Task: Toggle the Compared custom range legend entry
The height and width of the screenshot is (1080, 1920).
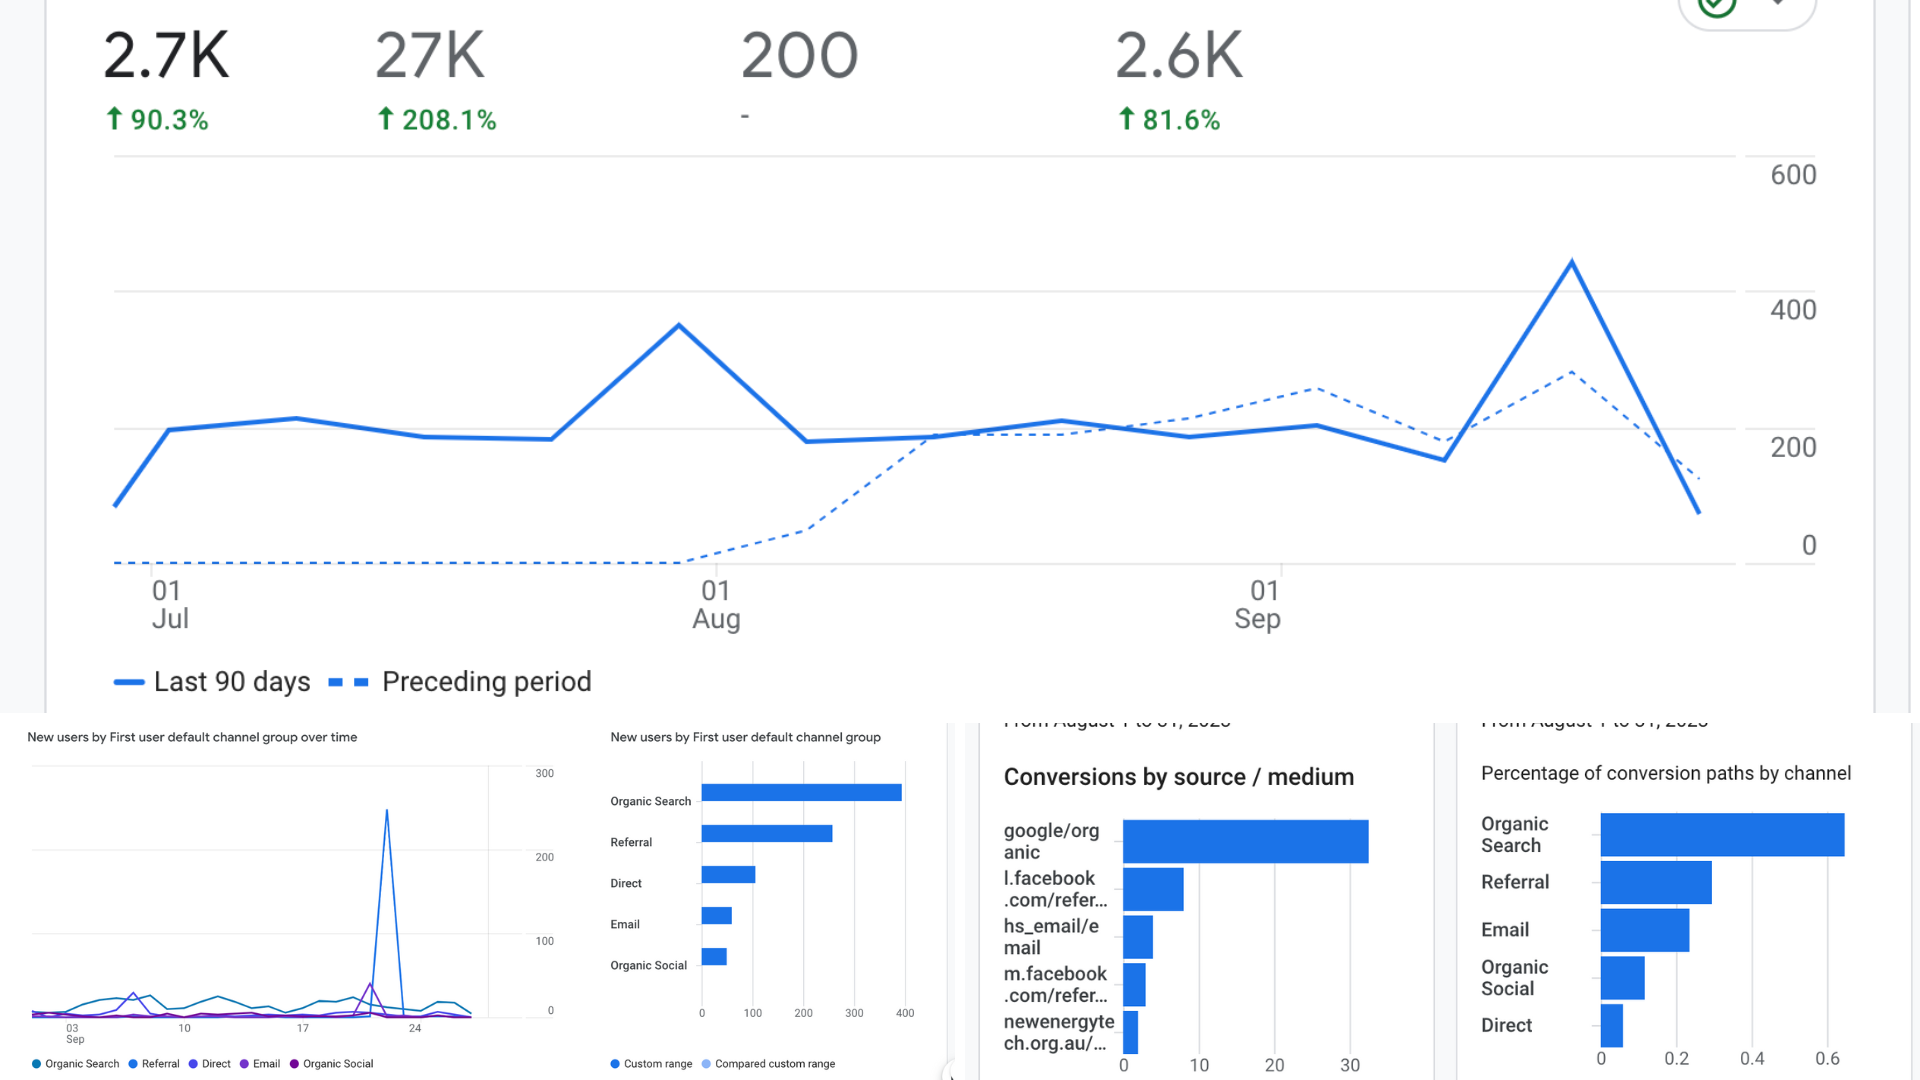Action: point(768,1064)
